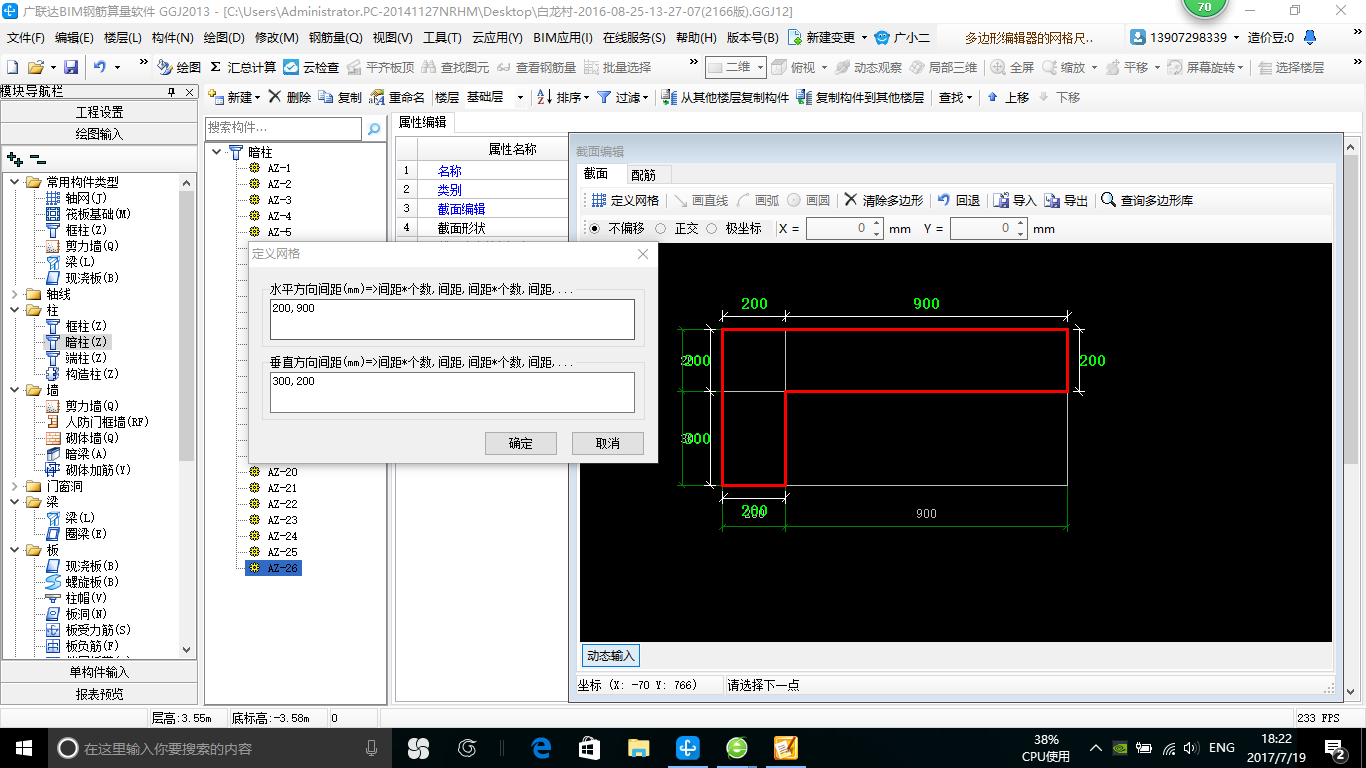Click 上移 move up arrow

click(x=992, y=97)
